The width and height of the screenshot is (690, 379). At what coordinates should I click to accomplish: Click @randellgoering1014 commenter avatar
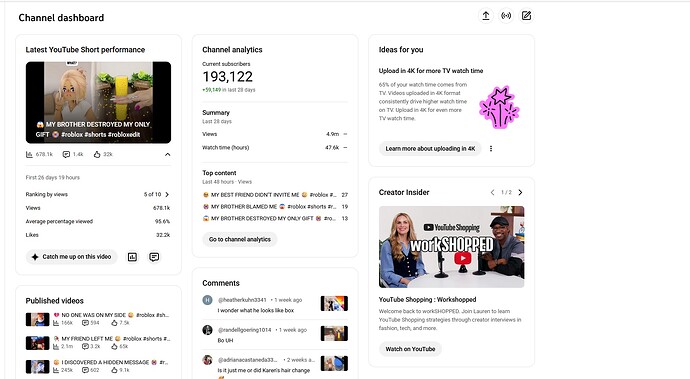(207, 330)
